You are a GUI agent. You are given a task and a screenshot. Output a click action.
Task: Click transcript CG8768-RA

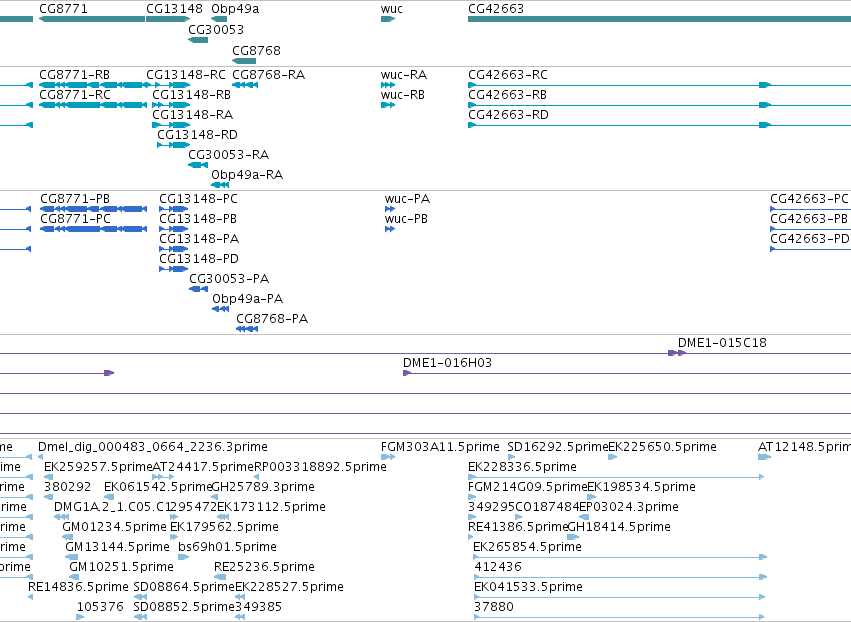click(x=269, y=74)
